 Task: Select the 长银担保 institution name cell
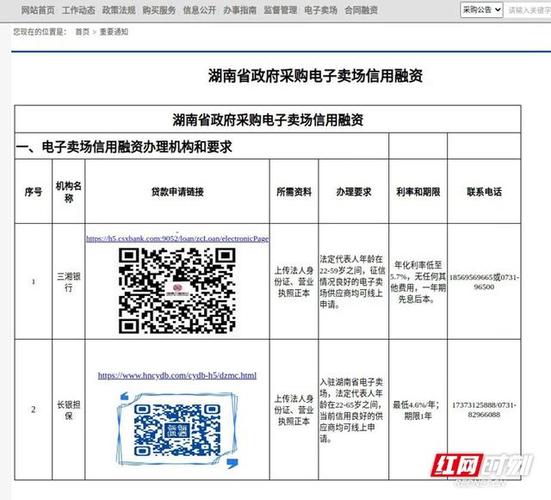[69, 410]
